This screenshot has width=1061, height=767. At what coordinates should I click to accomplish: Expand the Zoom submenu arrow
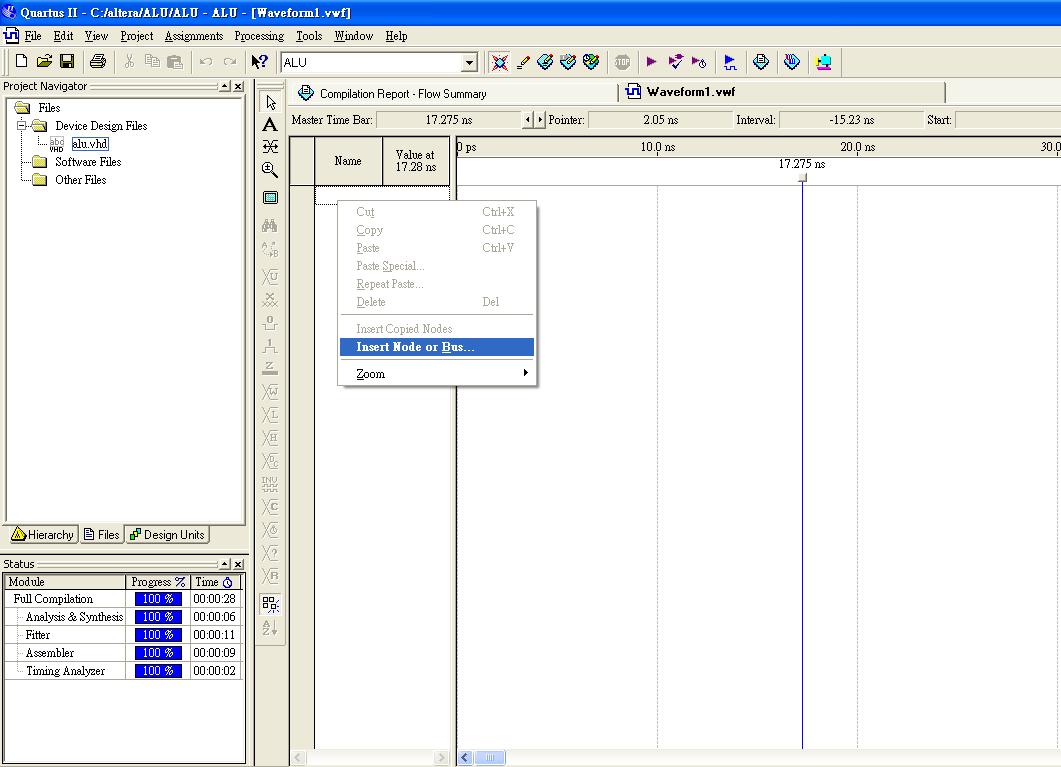(526, 374)
